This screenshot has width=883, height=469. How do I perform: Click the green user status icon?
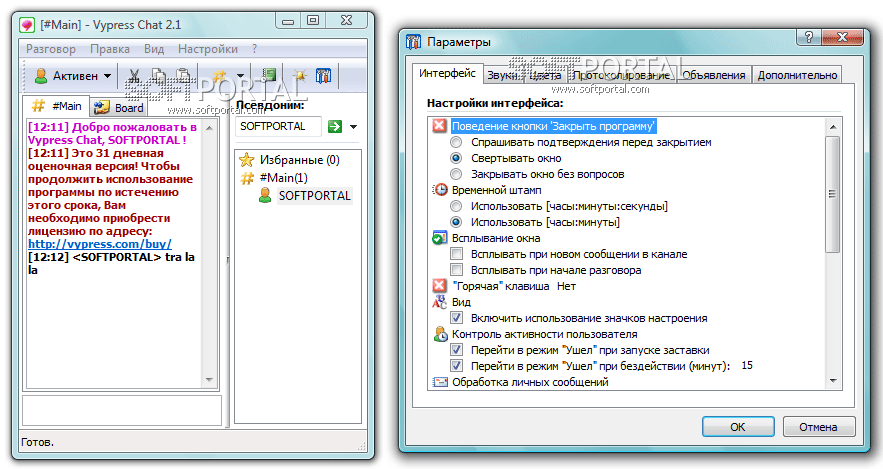pos(41,75)
